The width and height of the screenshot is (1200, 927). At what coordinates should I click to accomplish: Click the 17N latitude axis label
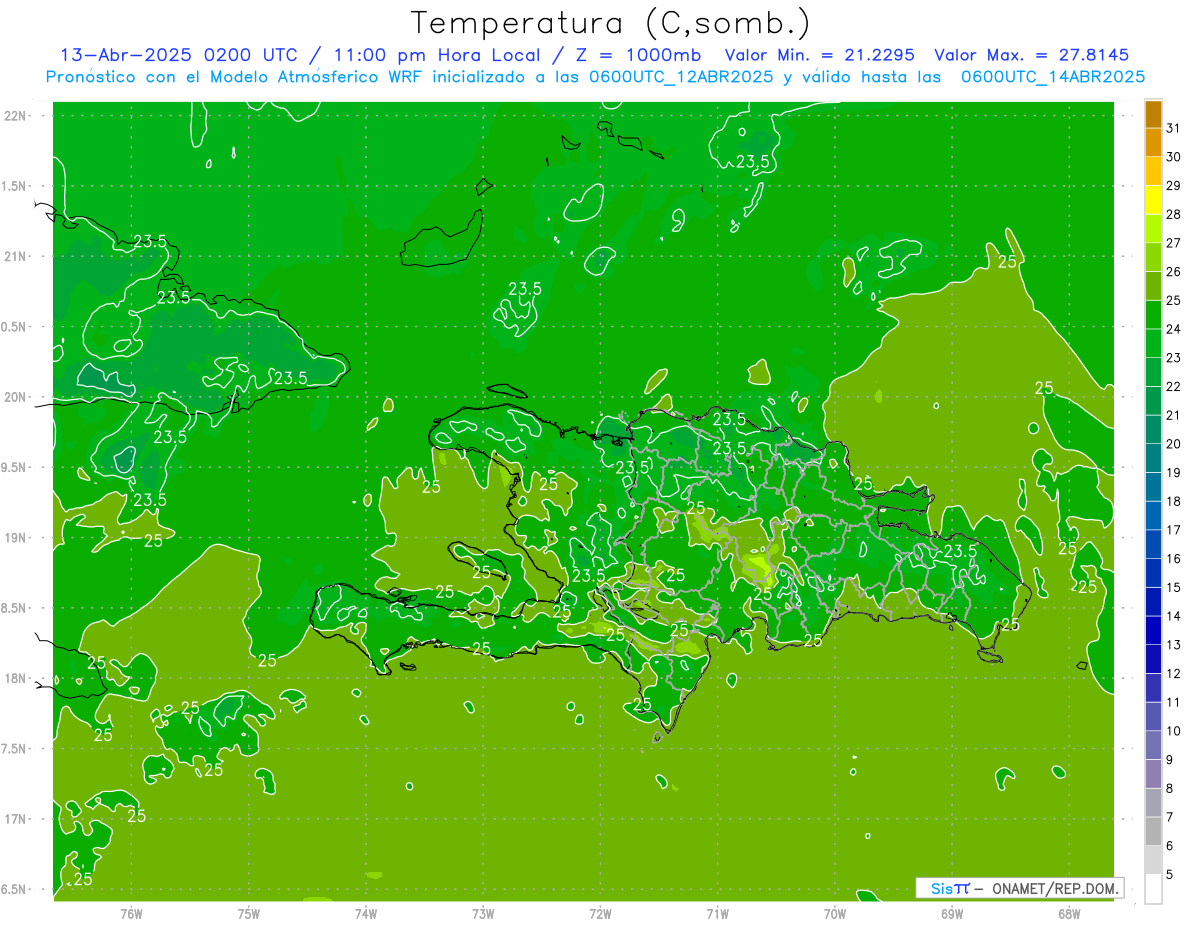14,819
